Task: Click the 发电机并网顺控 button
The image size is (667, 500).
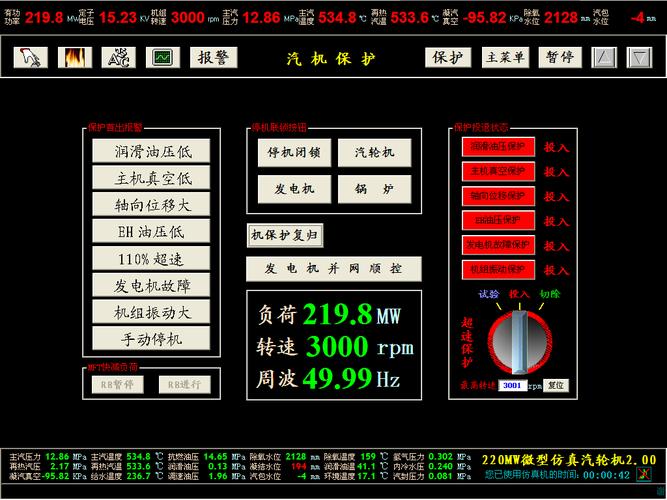Action: (333, 269)
